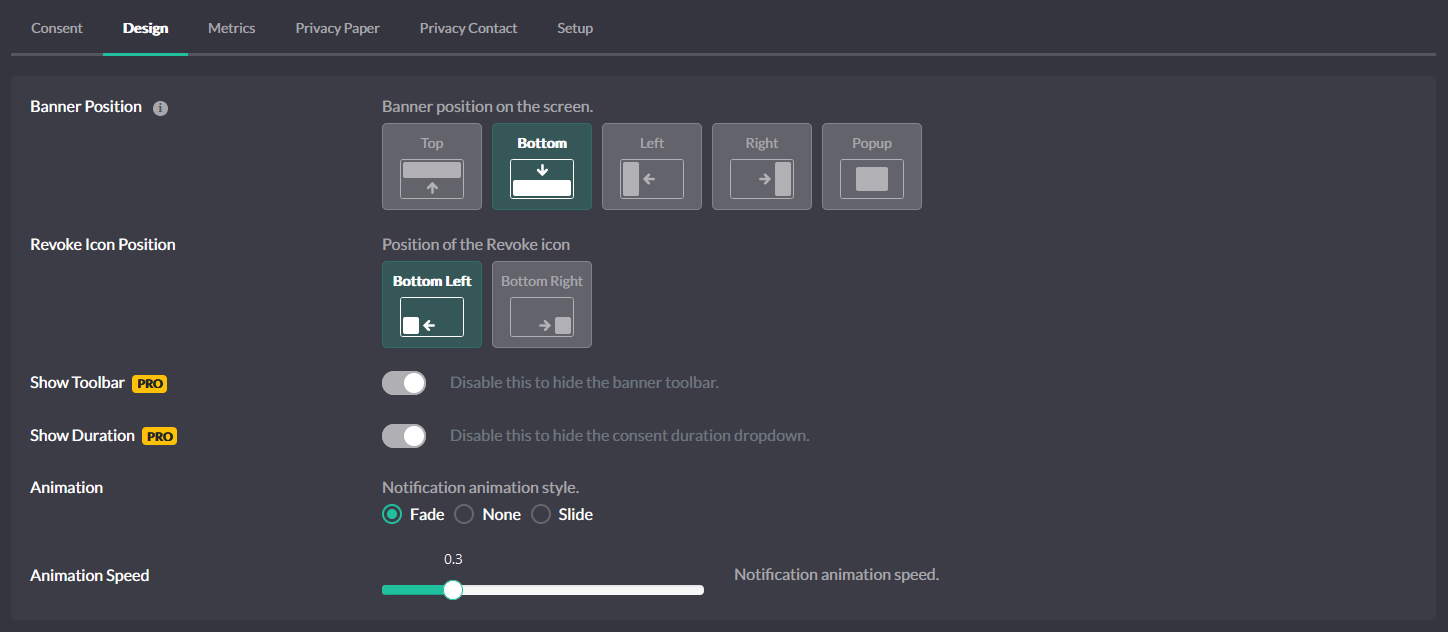This screenshot has width=1448, height=632.
Task: Choose the Left banner position icon
Action: click(x=651, y=167)
